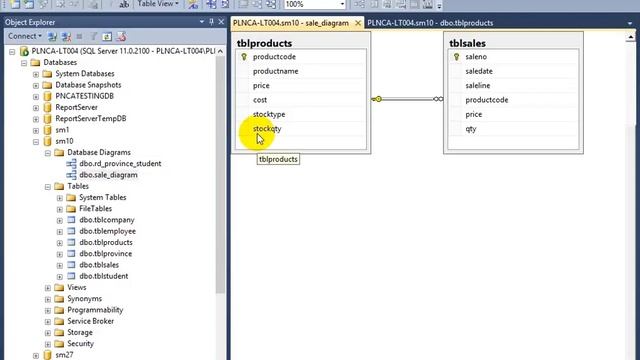Image resolution: width=640 pixels, height=360 pixels.
Task: Select the ReportServerTempDB database
Action: (x=91, y=118)
